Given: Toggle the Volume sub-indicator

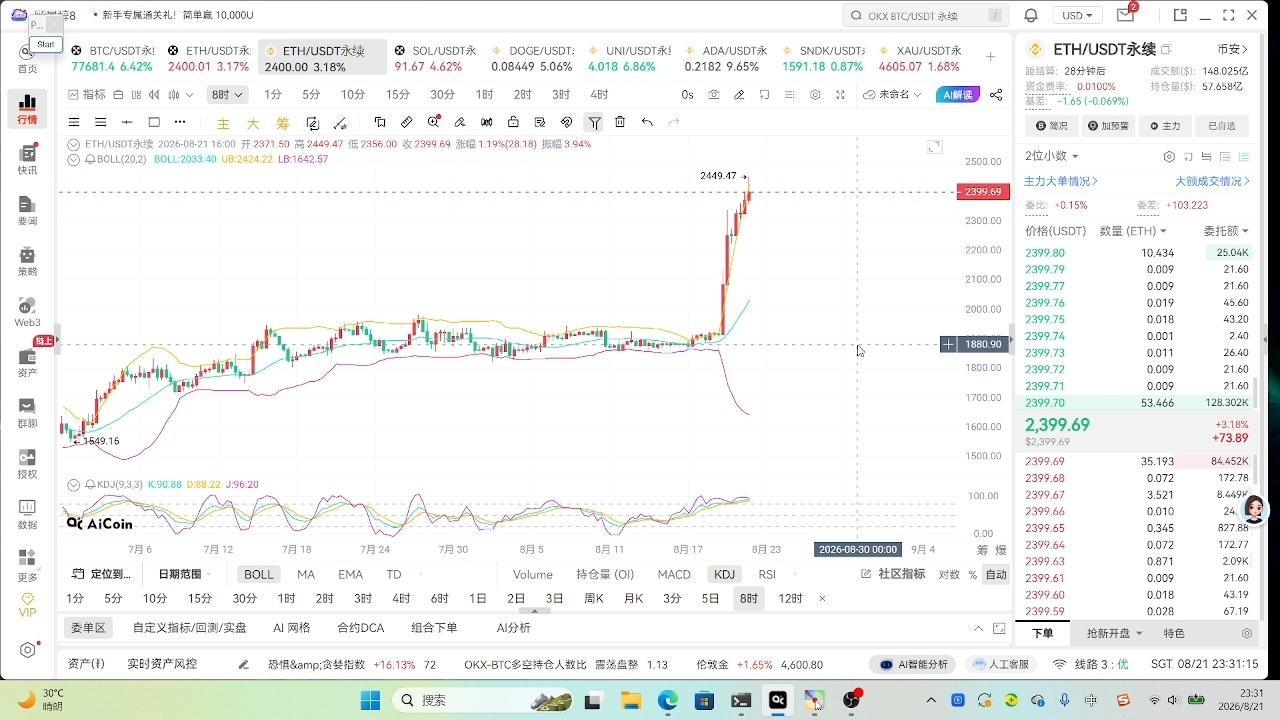Looking at the screenshot, I should click(x=533, y=575).
